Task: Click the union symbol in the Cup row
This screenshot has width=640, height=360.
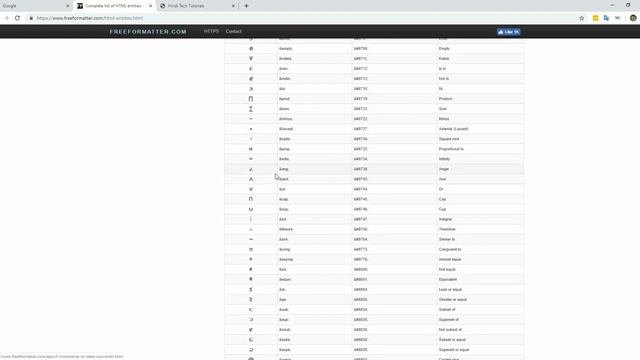Action: click(x=251, y=209)
